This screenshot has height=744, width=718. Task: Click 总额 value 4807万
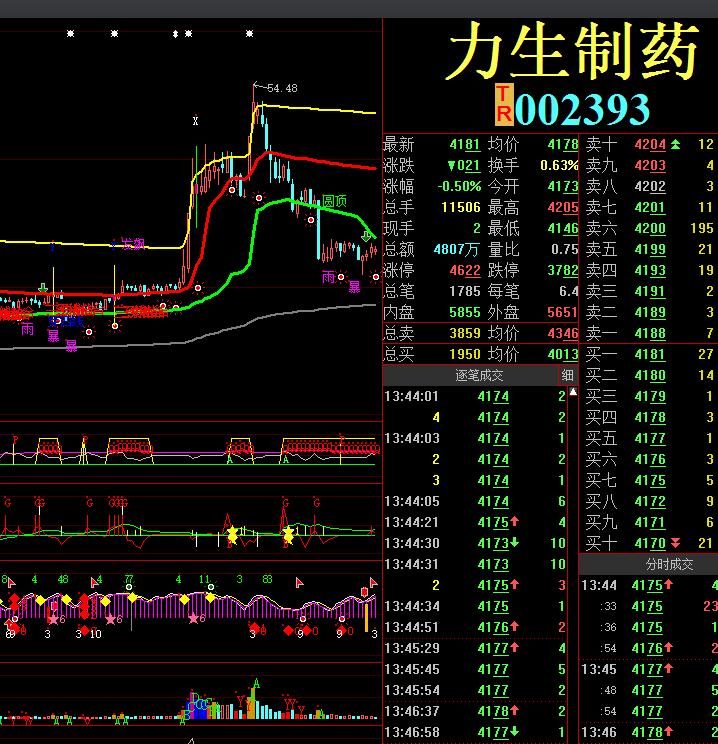pyautogui.click(x=457, y=250)
